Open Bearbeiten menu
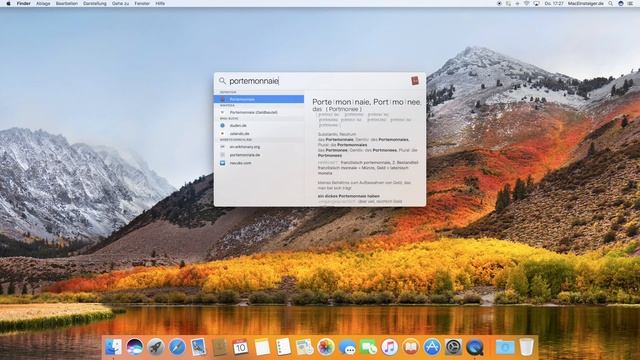Screen dimensions: 640x360 (x=67, y=3)
